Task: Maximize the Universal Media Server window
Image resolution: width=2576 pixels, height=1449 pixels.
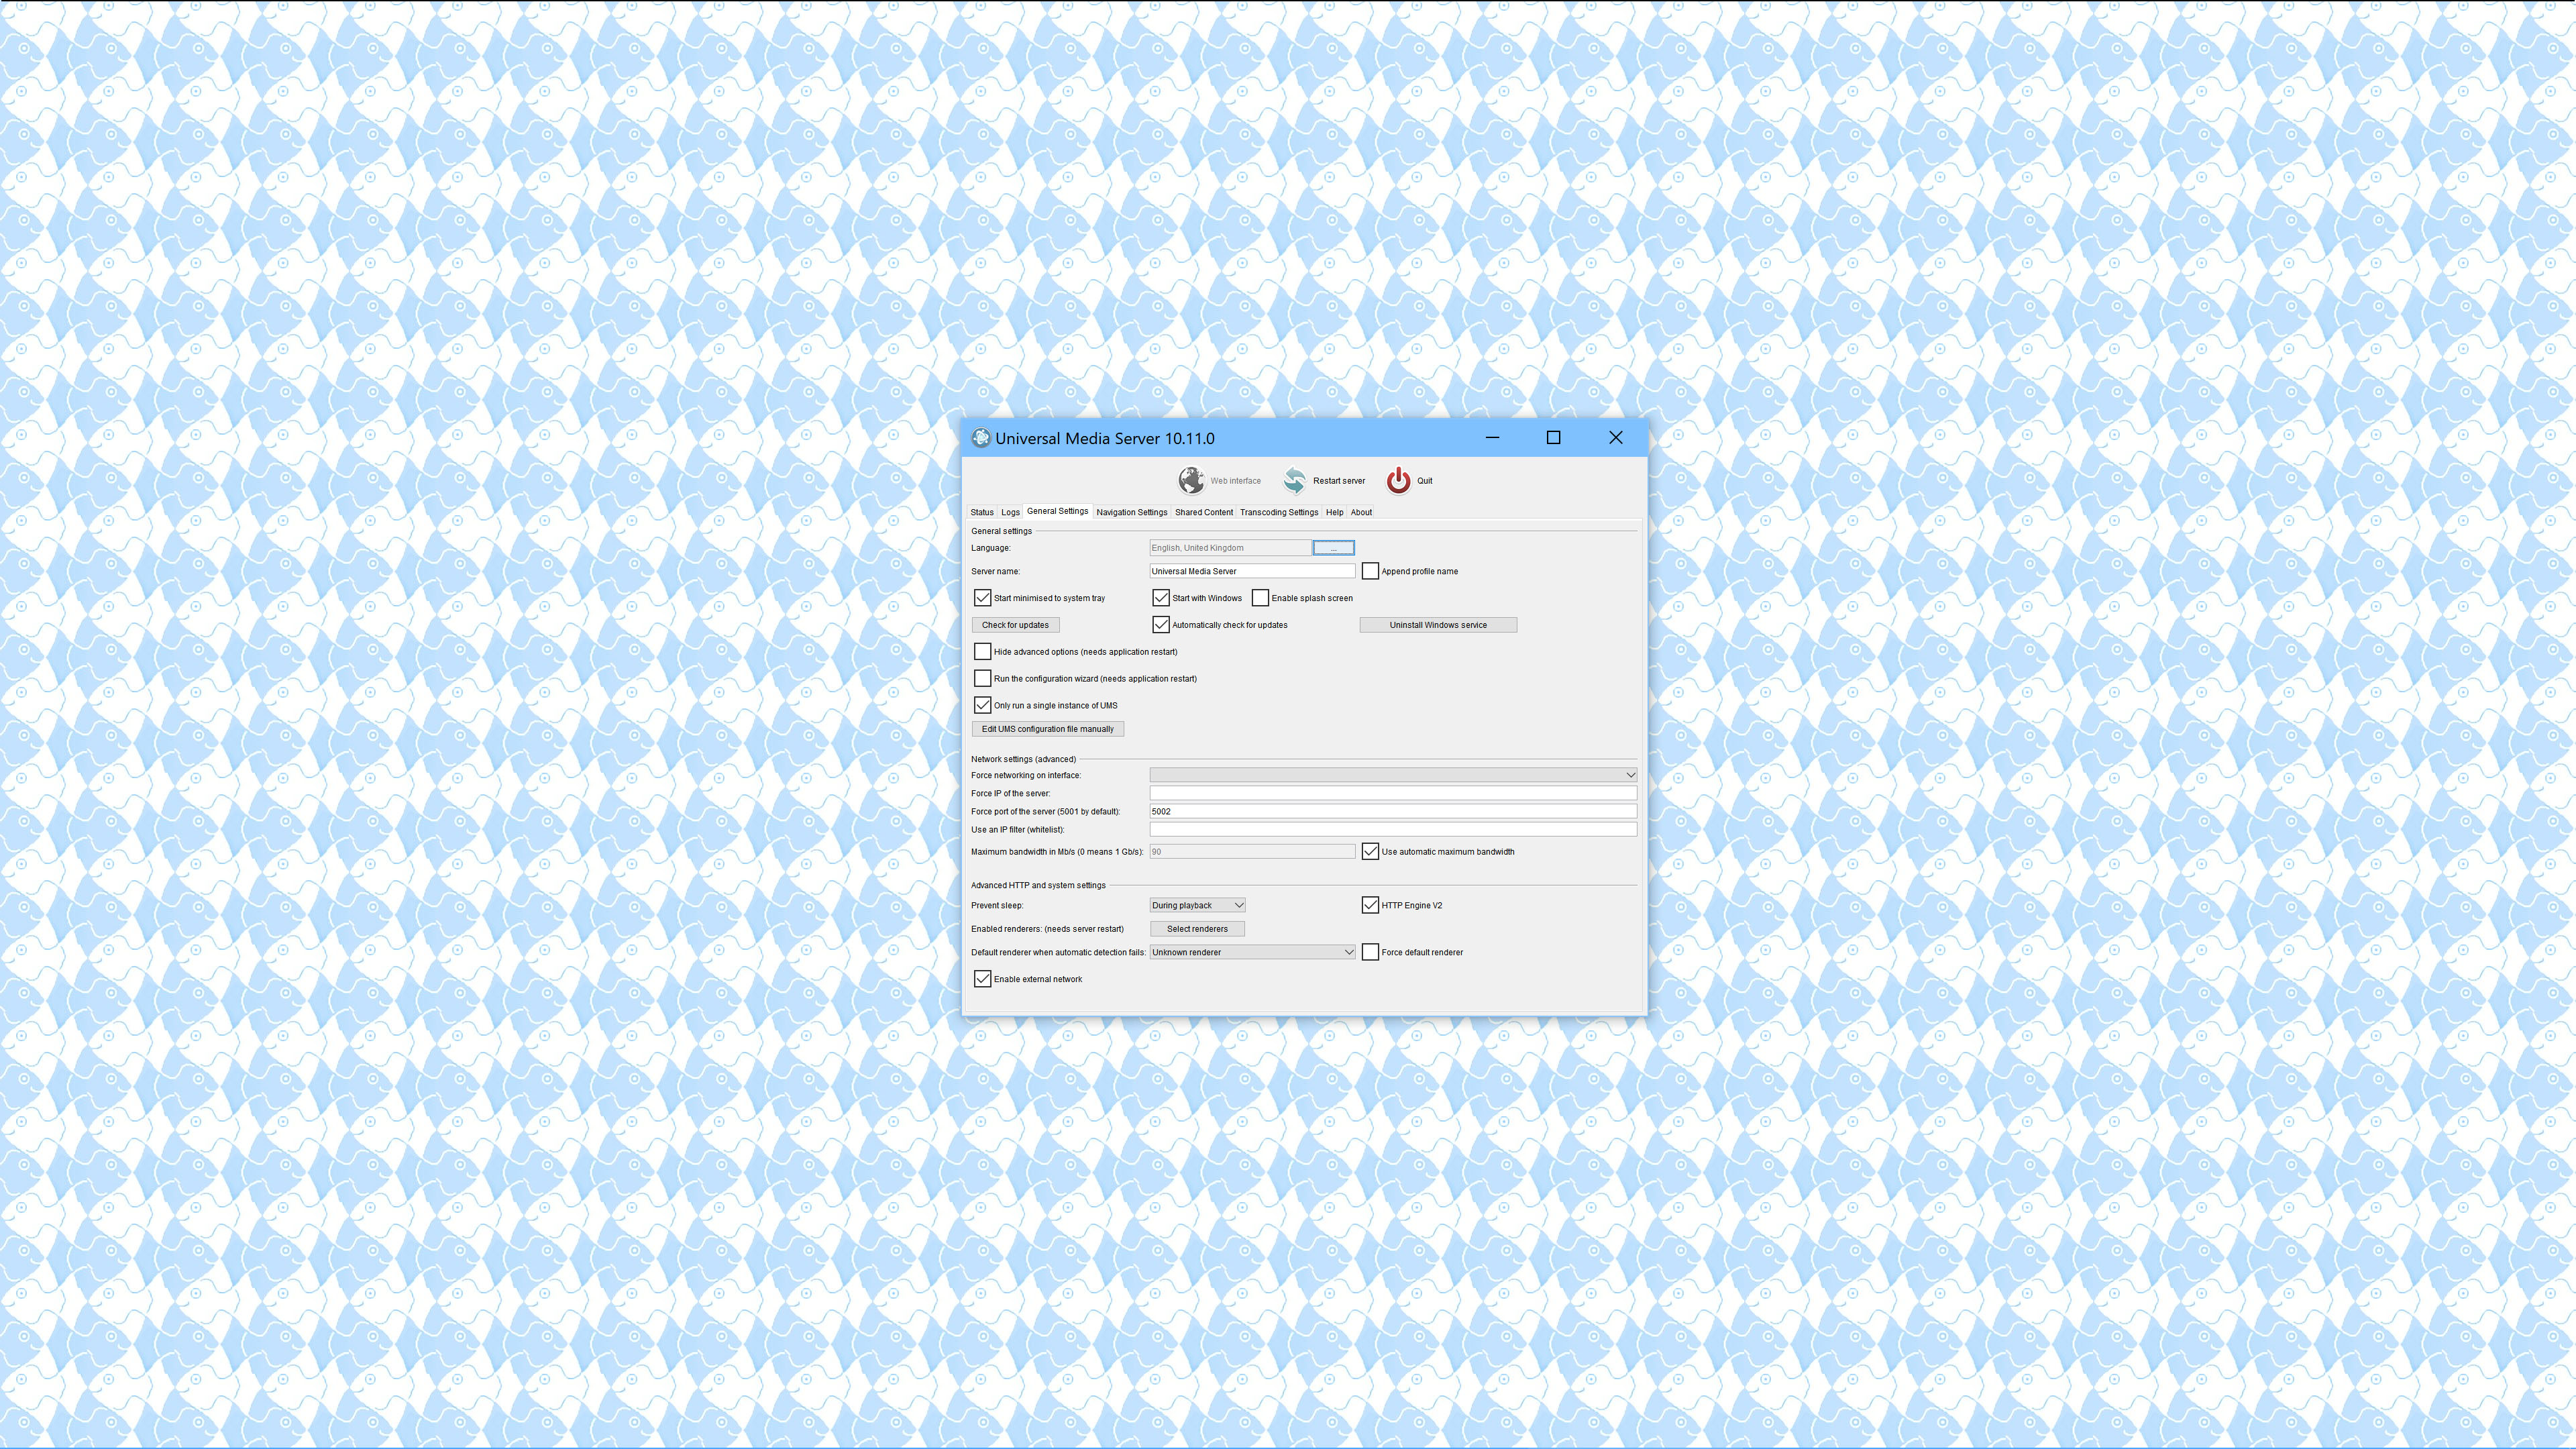Action: tap(1553, 438)
